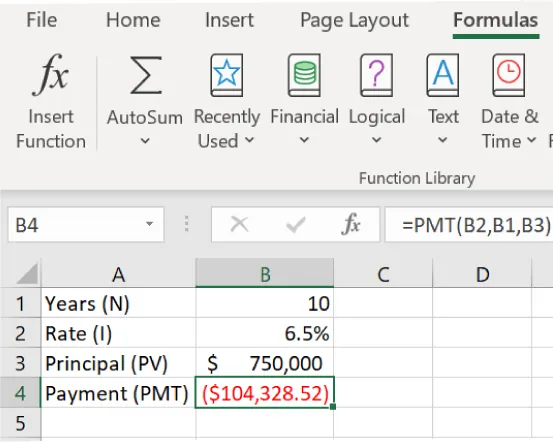Cancel the entry with the X icon
553x442 pixels.
point(239,224)
